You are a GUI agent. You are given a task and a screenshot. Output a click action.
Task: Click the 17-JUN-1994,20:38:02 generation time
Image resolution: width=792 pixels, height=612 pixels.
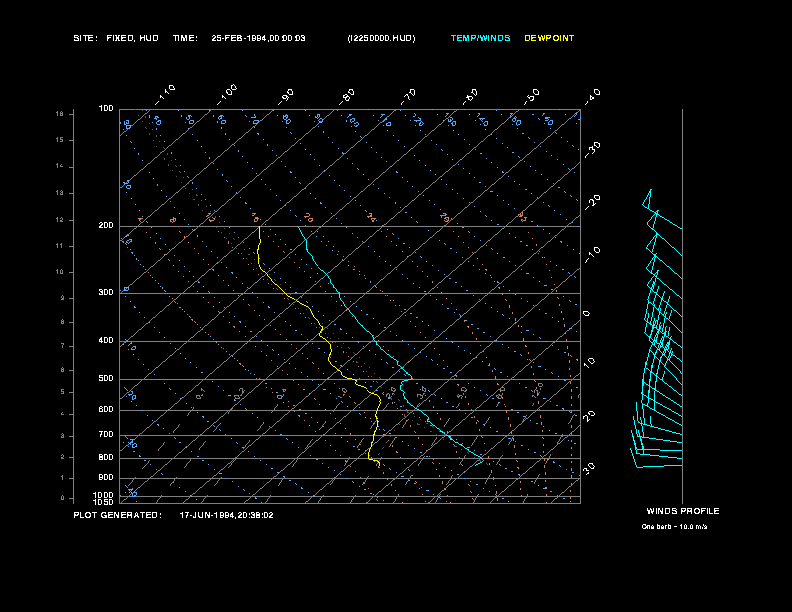226,515
